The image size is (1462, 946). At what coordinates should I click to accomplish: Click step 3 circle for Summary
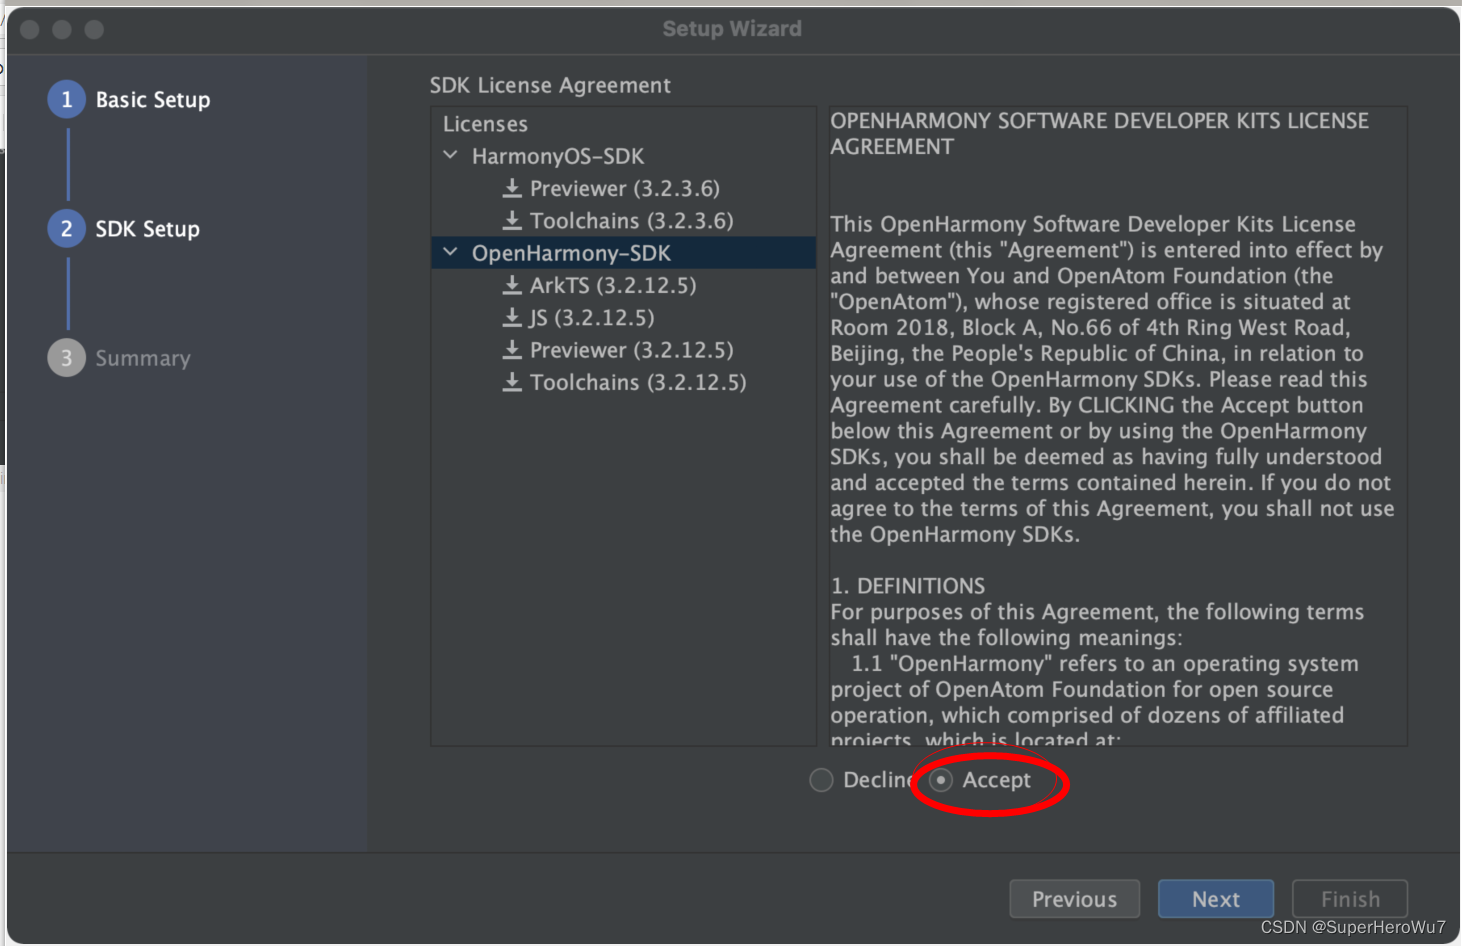click(x=67, y=357)
